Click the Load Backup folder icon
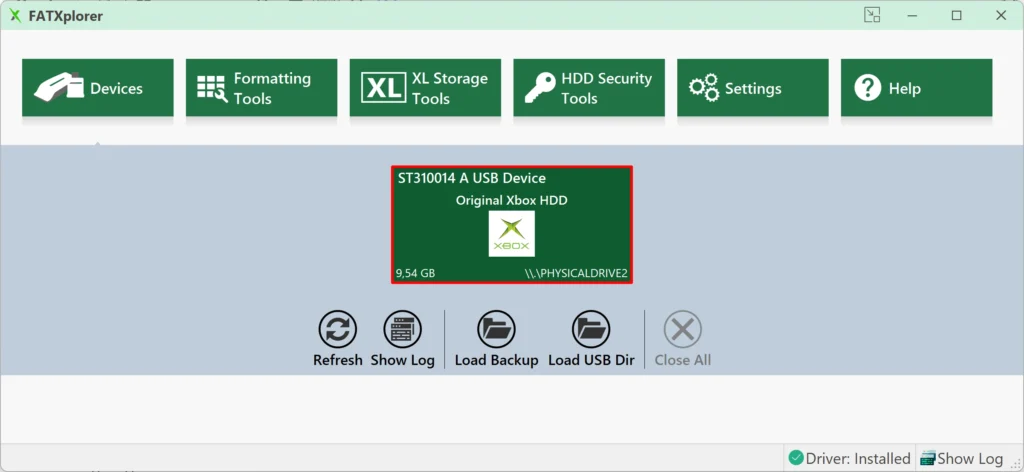1024x472 pixels. pos(496,329)
